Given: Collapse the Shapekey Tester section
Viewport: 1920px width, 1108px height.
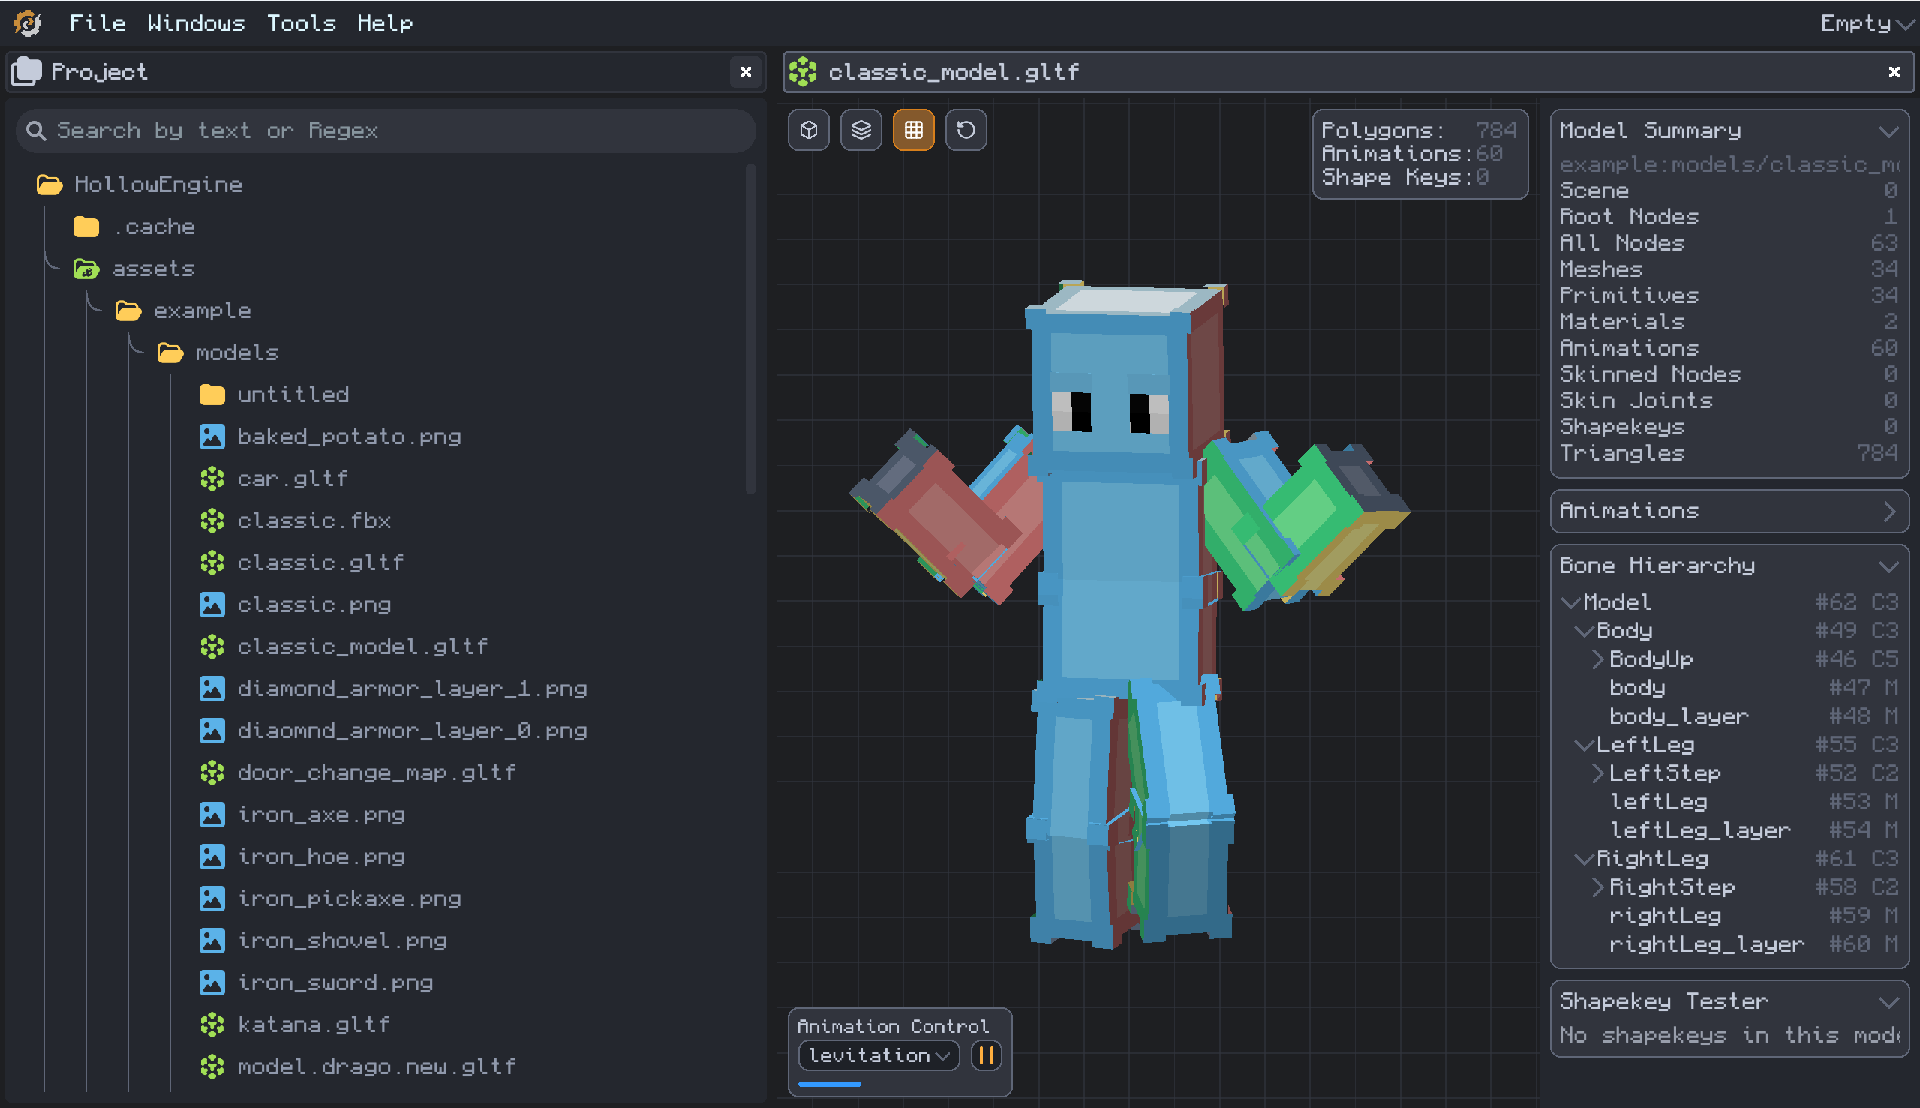Looking at the screenshot, I should point(1888,1001).
